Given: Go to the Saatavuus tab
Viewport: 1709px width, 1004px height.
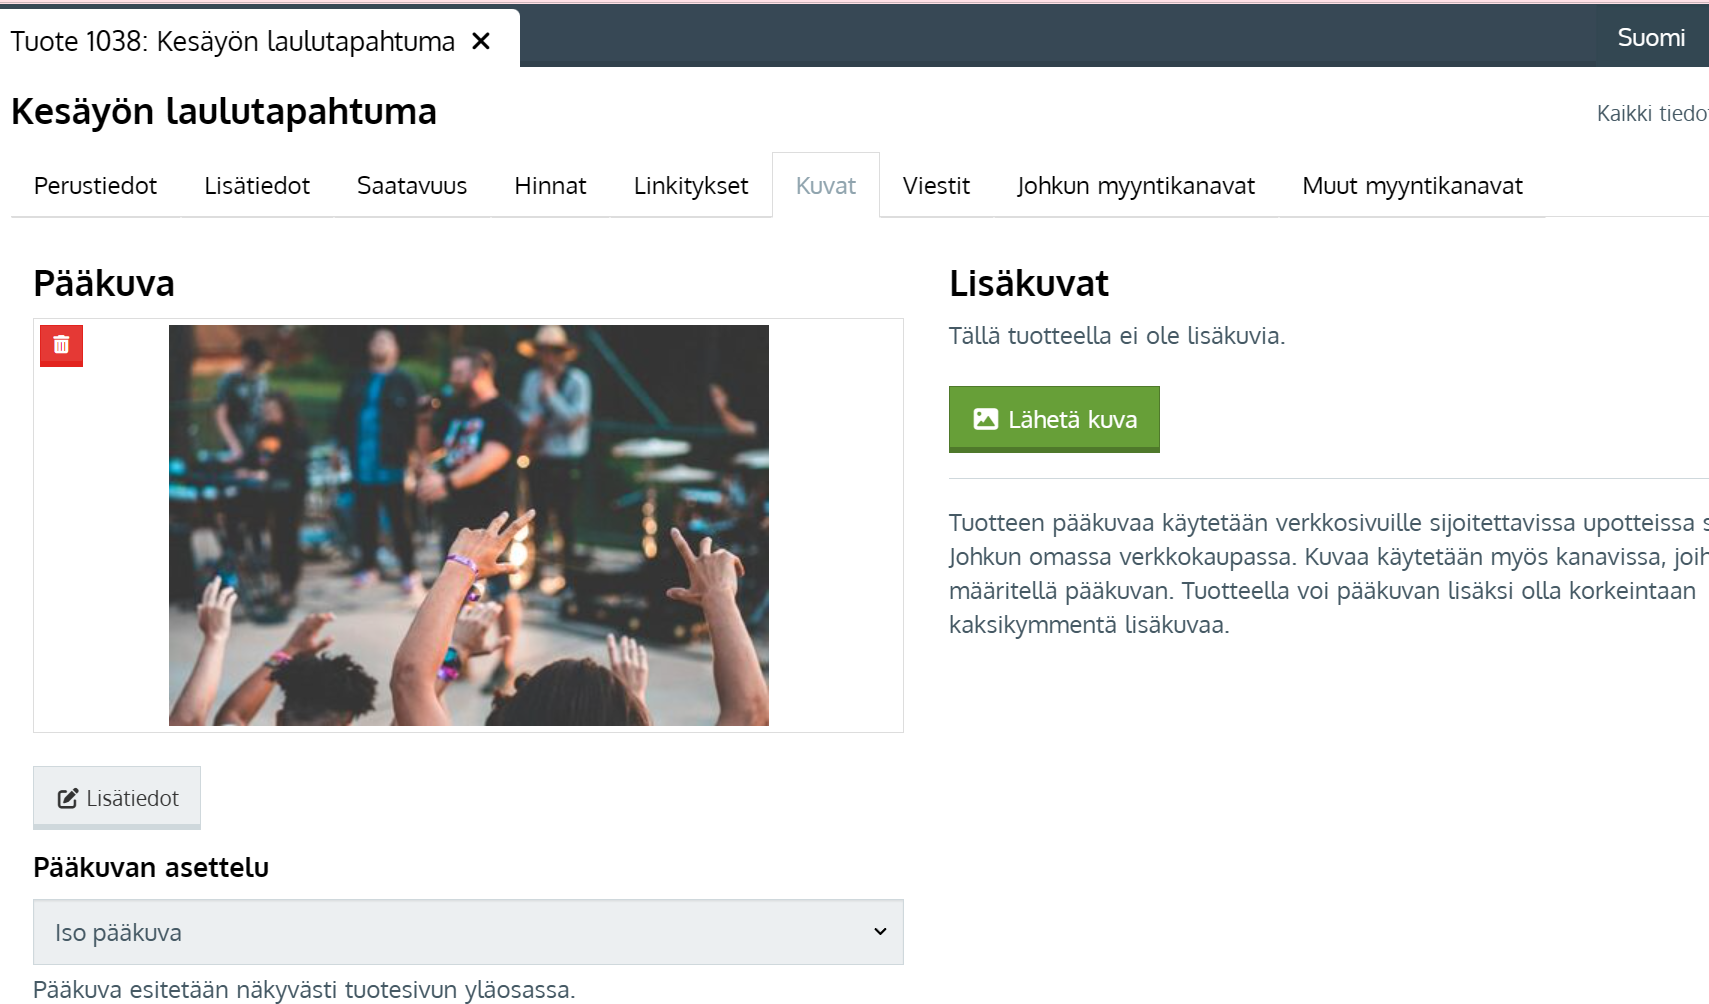Looking at the screenshot, I should click(x=412, y=186).
